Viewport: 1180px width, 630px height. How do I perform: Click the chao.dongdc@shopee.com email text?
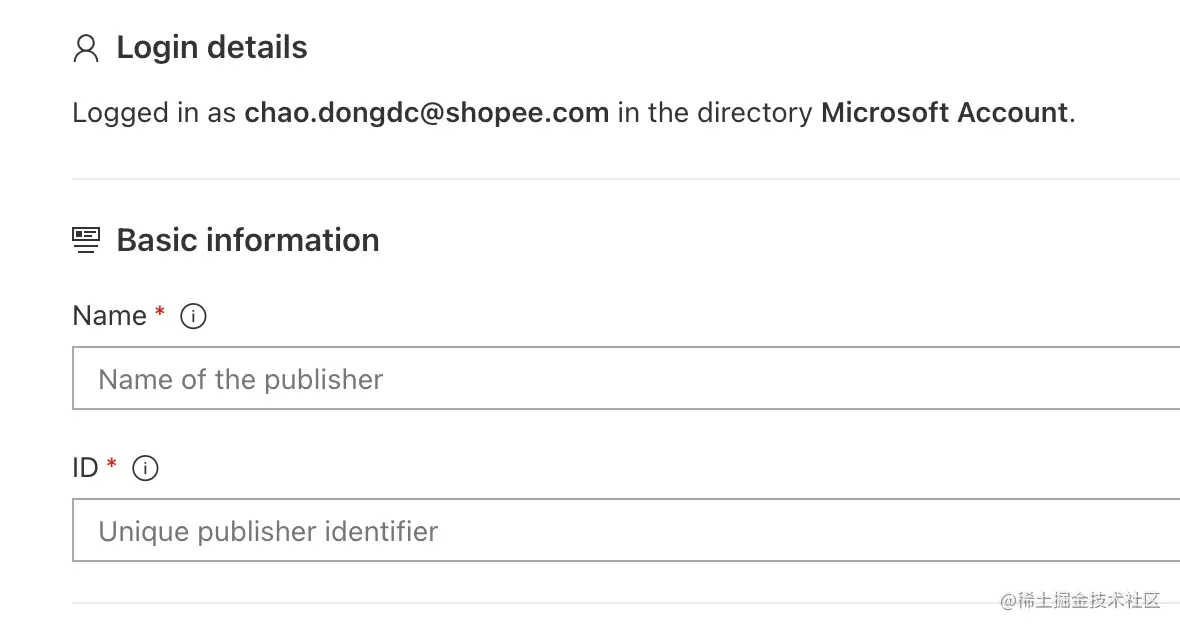click(x=427, y=113)
